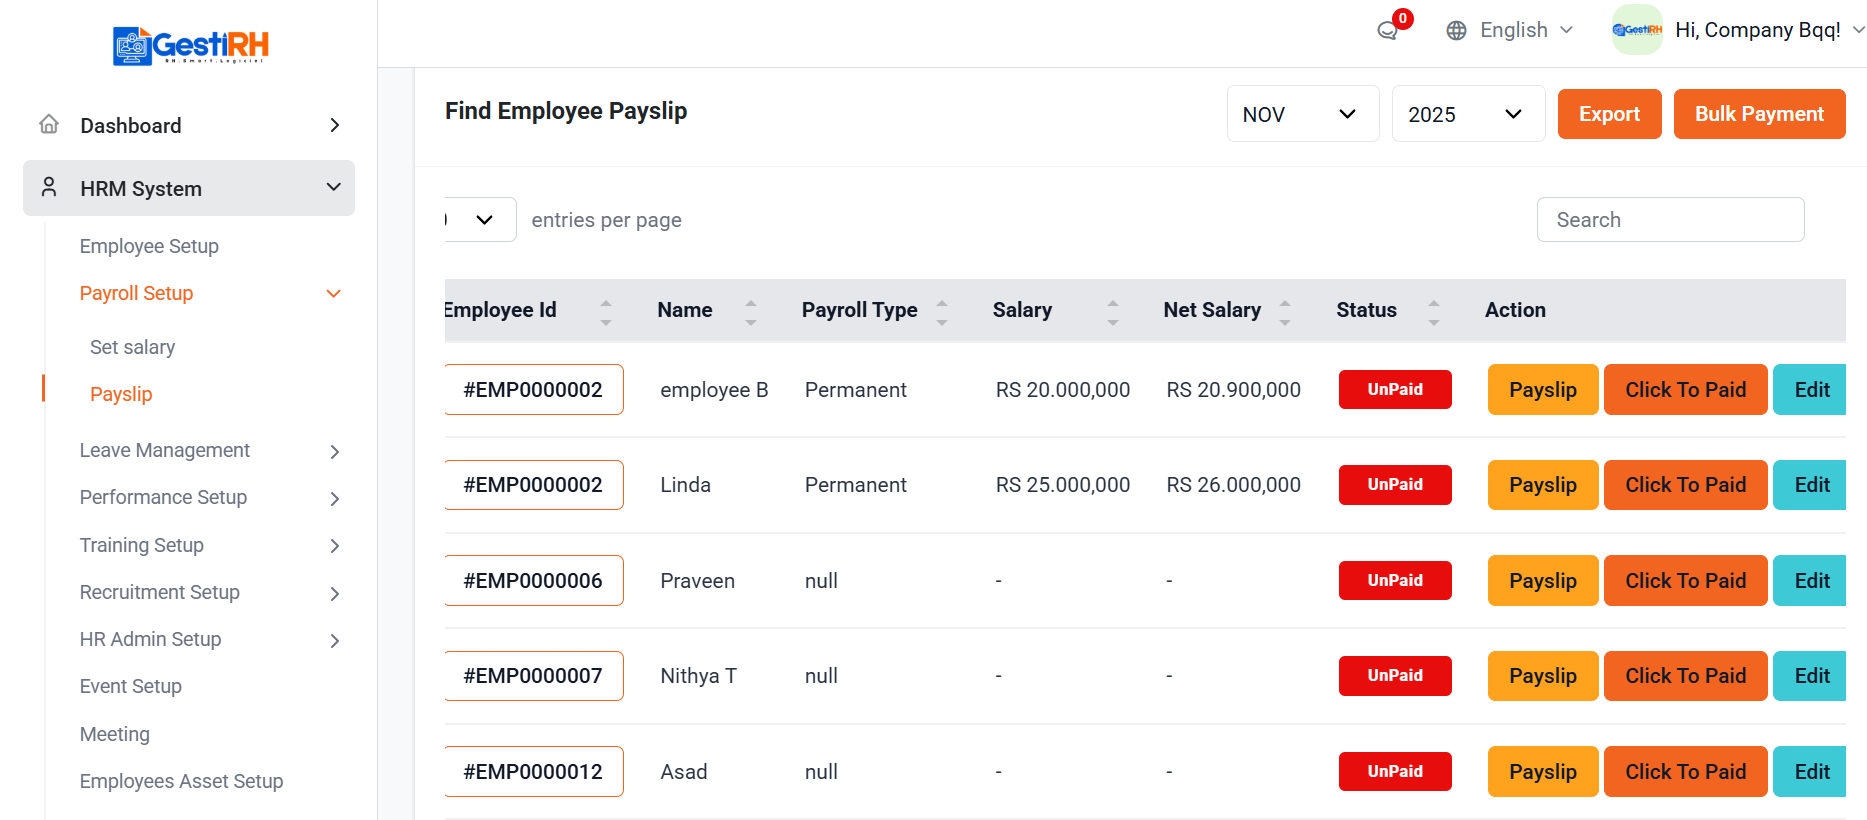Screen dimensions: 1867x820
Task: Open Set salary menu item
Action: [x=132, y=347]
